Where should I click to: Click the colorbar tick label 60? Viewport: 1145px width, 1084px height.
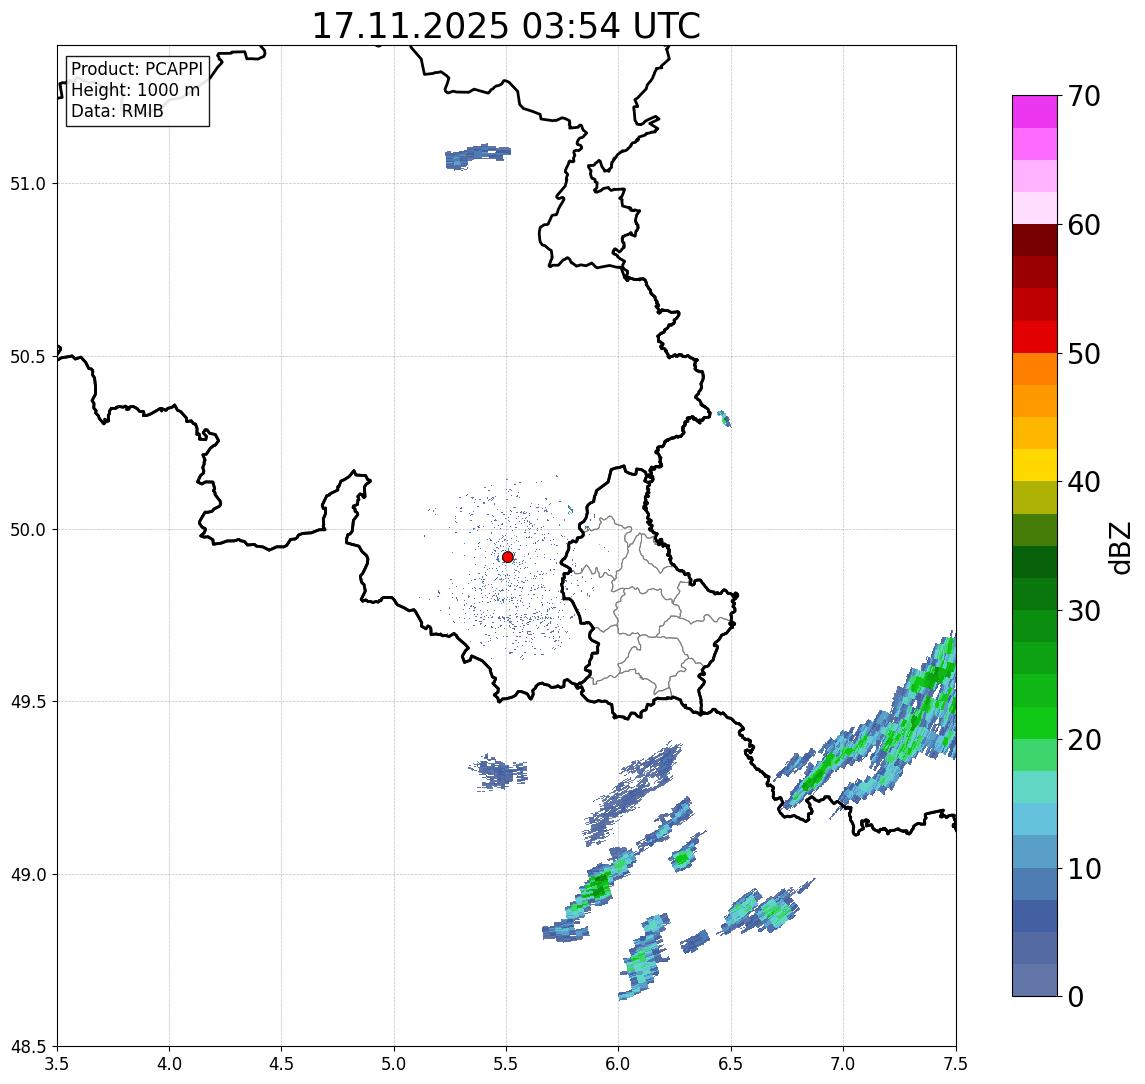coord(1084,225)
